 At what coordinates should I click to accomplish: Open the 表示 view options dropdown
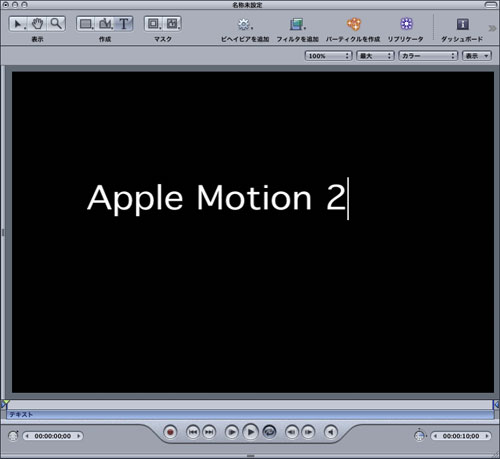point(477,56)
